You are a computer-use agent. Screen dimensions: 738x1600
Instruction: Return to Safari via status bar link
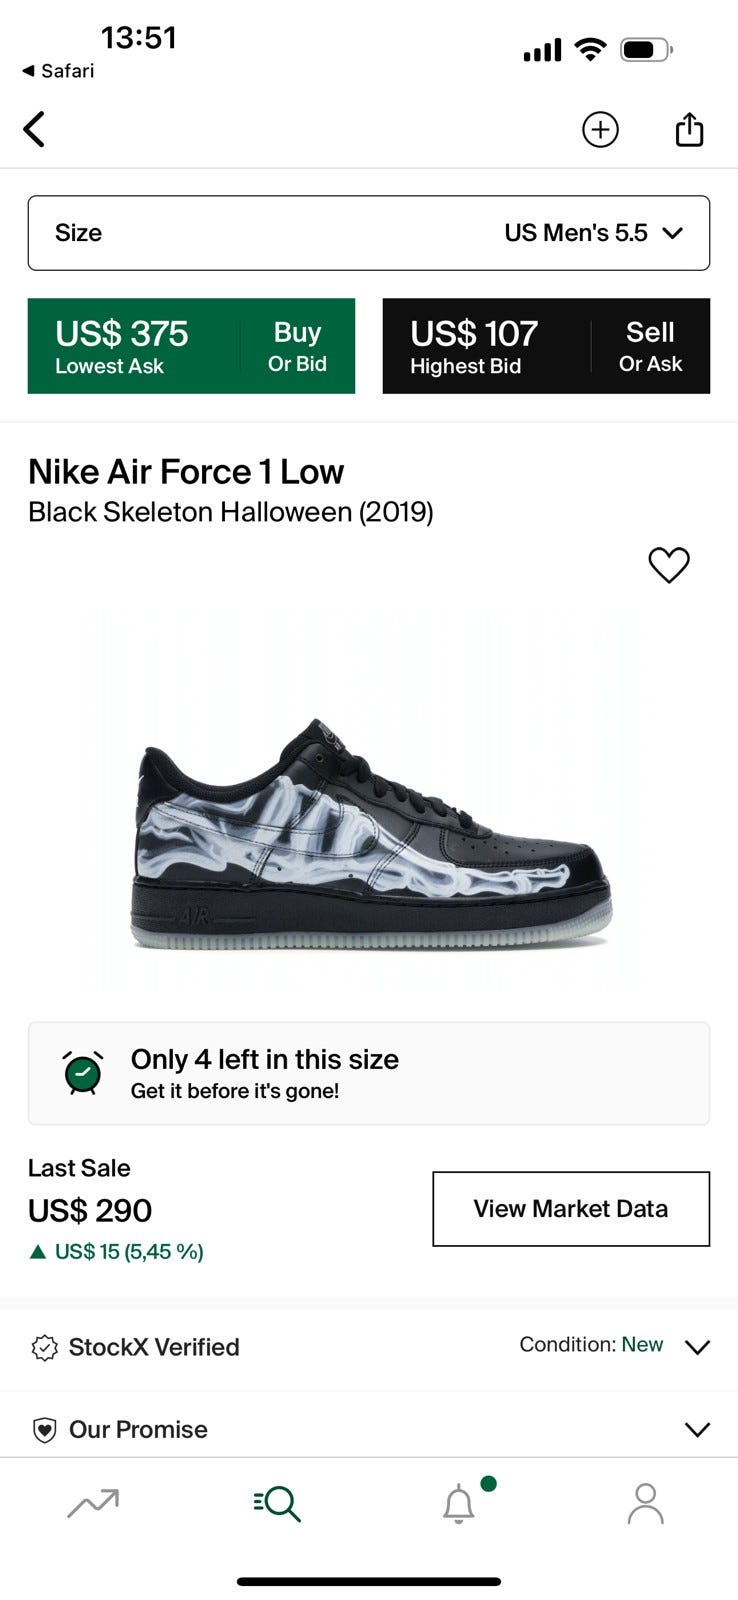(58, 71)
